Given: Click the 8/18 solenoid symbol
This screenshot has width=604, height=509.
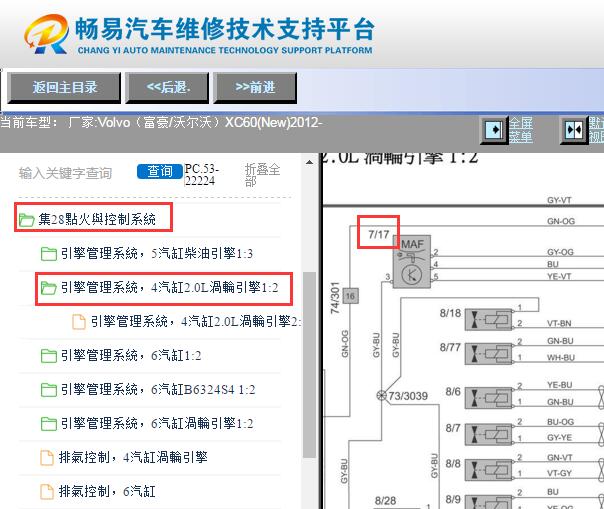Looking at the screenshot, I should [x=488, y=320].
